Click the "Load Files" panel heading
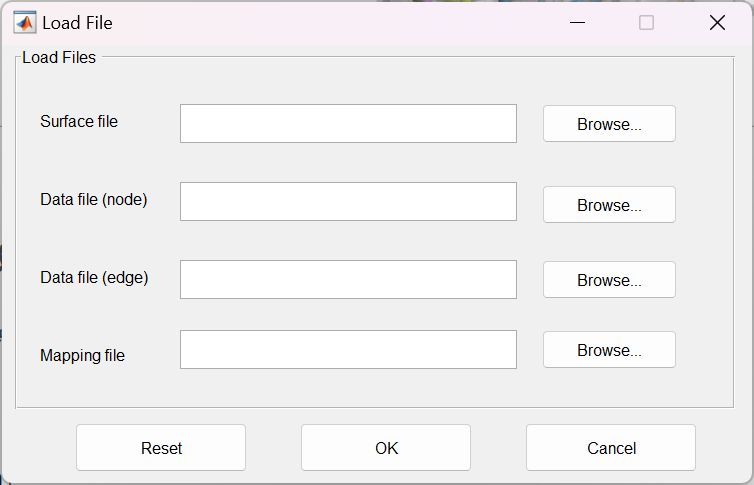 [x=59, y=58]
